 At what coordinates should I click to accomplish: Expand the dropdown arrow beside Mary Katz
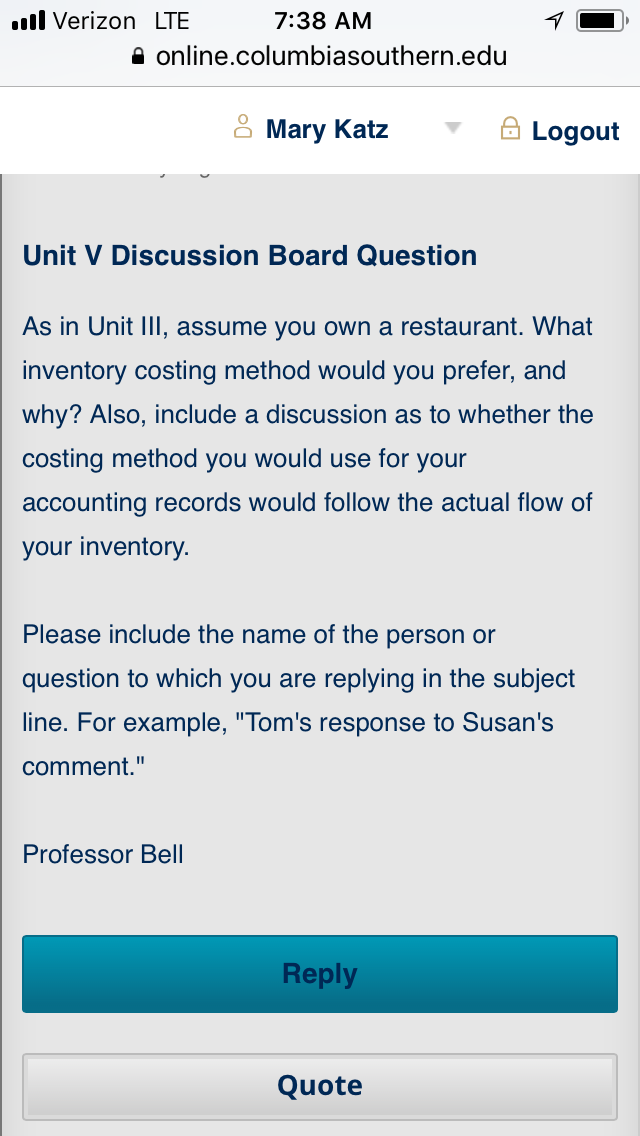(453, 128)
